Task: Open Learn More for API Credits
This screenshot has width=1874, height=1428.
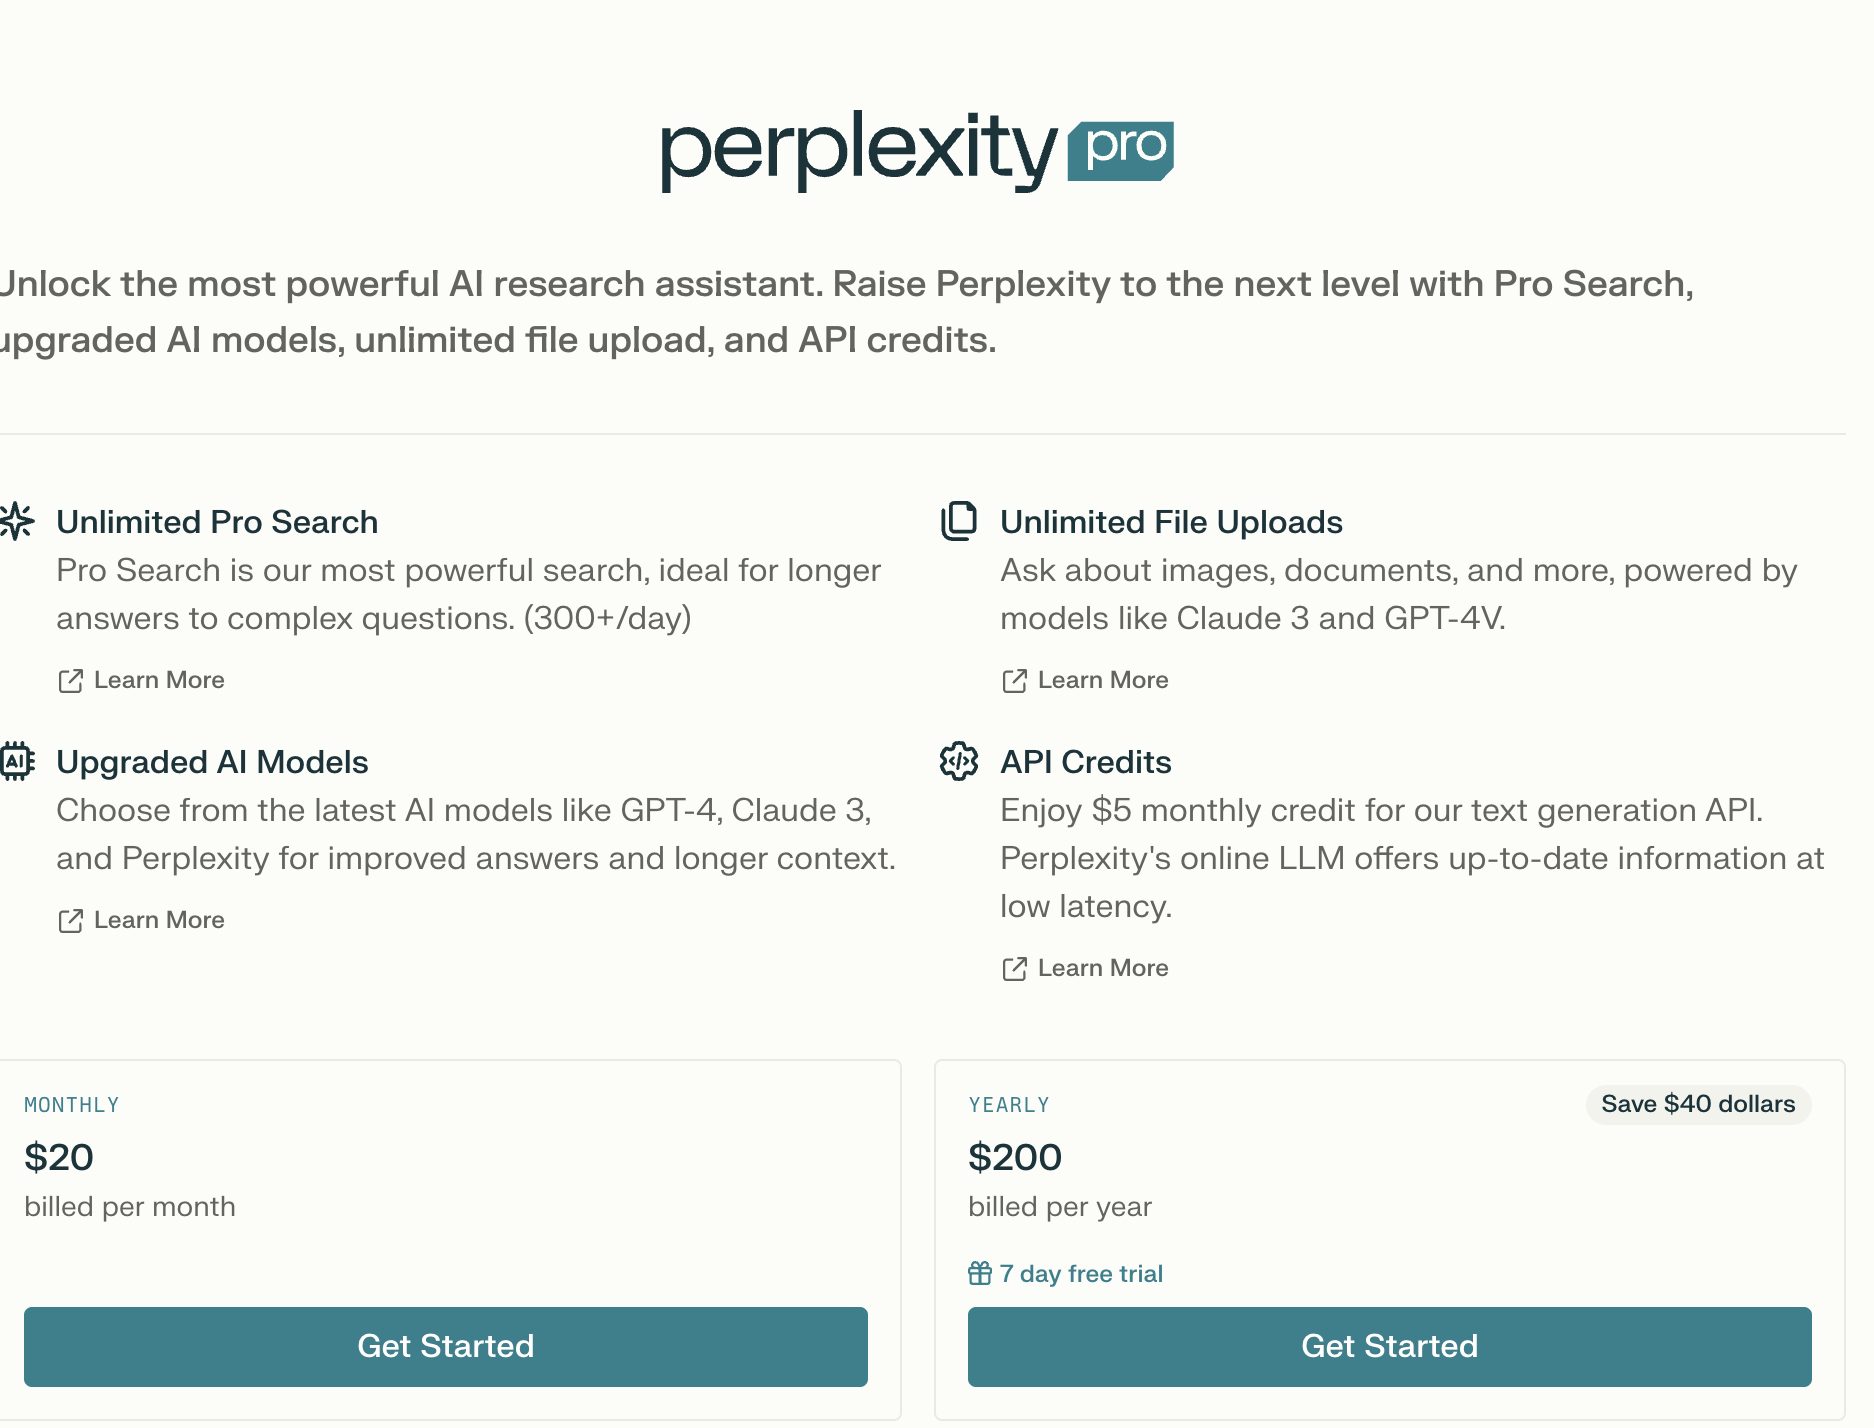Action: click(x=1103, y=967)
